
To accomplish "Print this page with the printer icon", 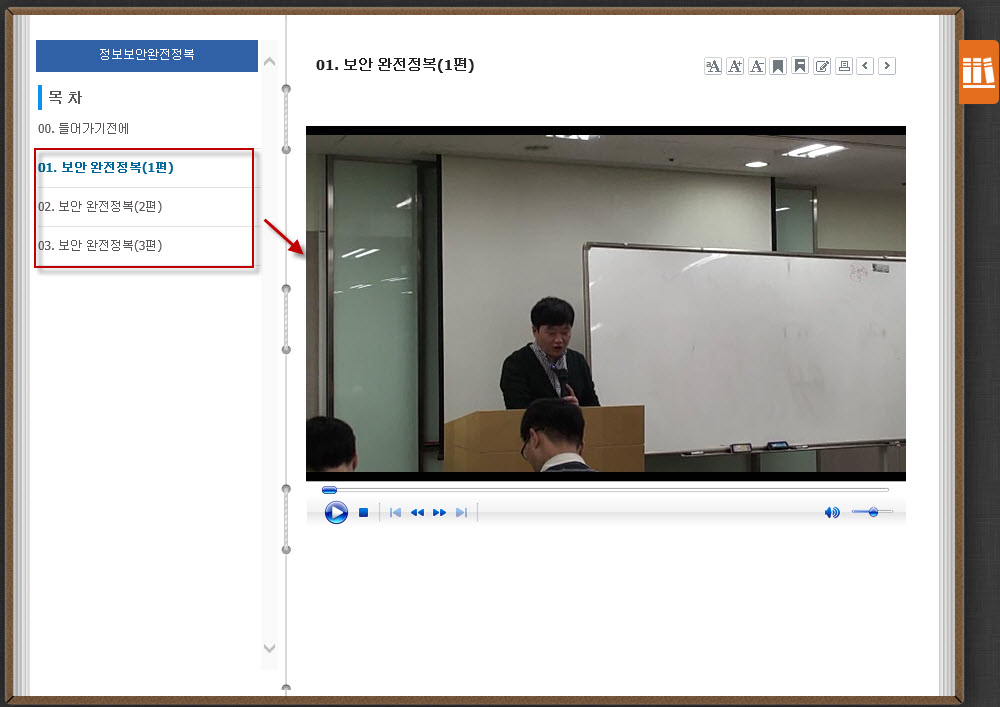I will coord(844,66).
